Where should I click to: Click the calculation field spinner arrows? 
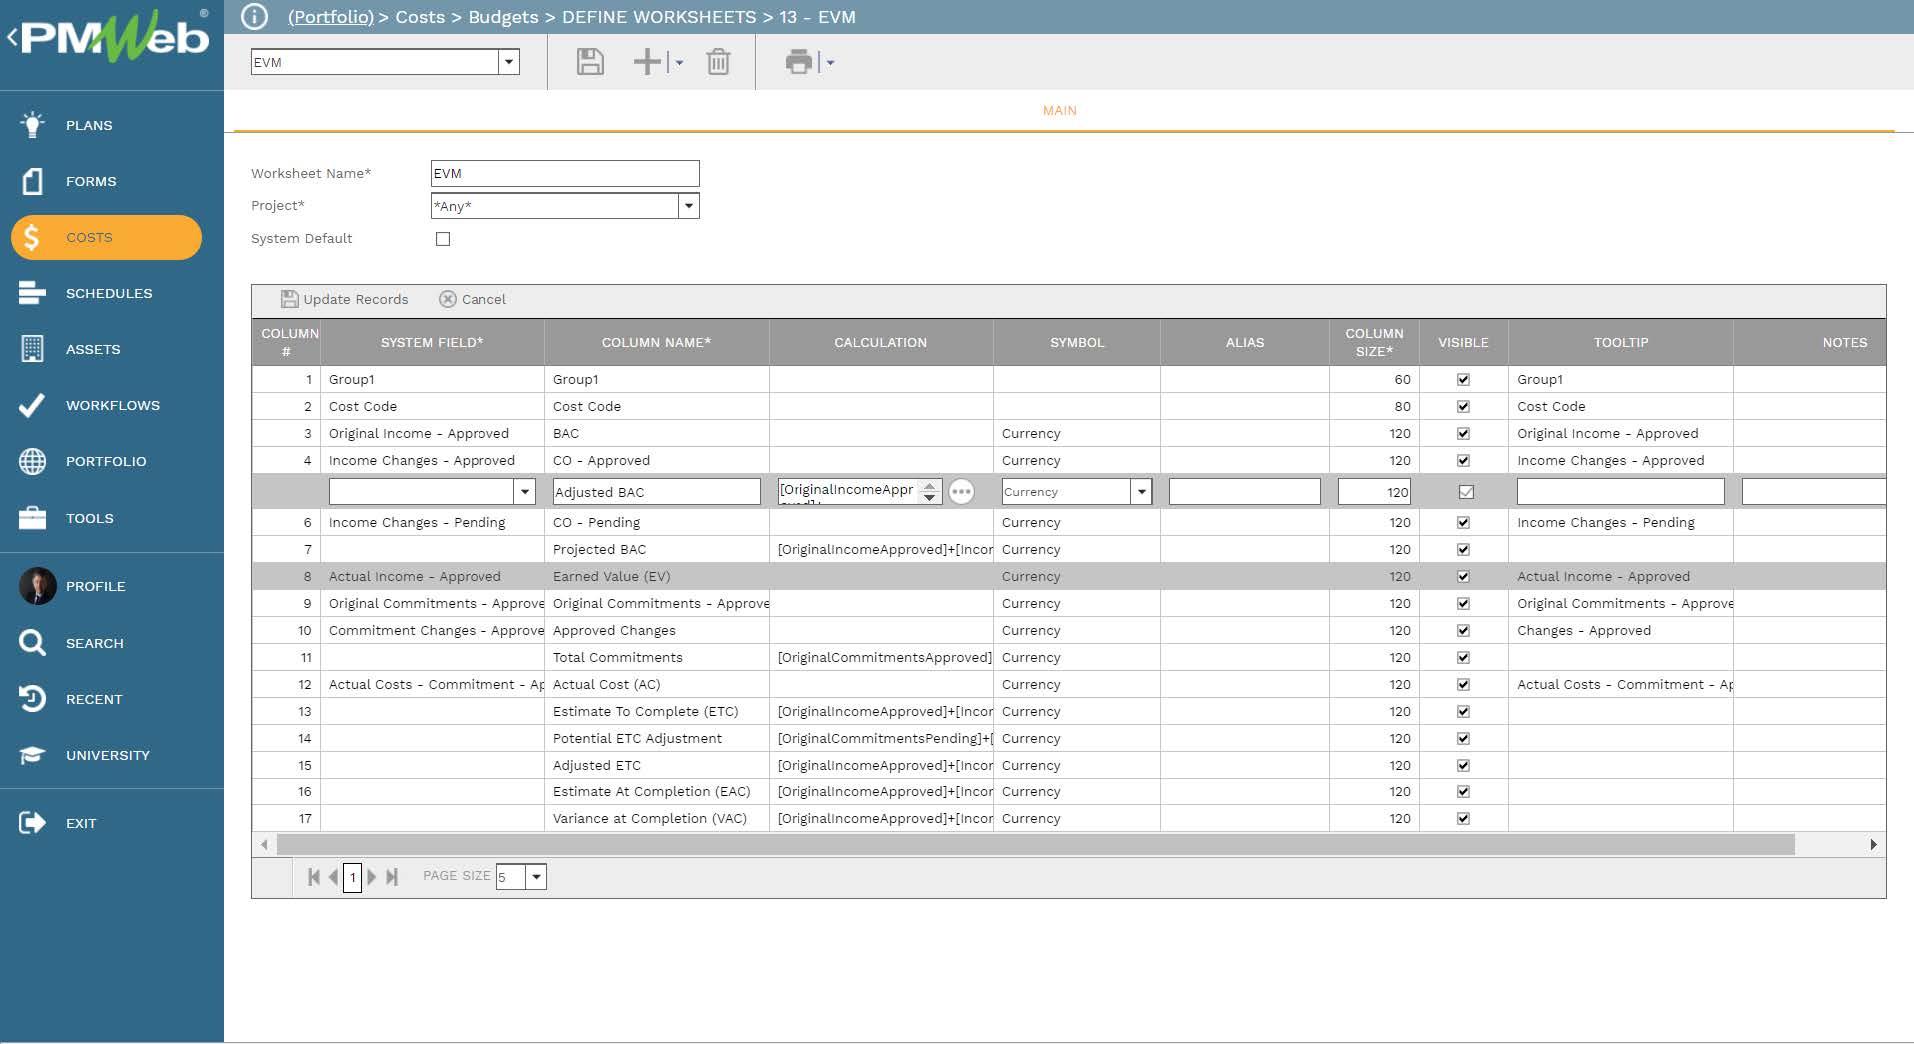point(930,492)
